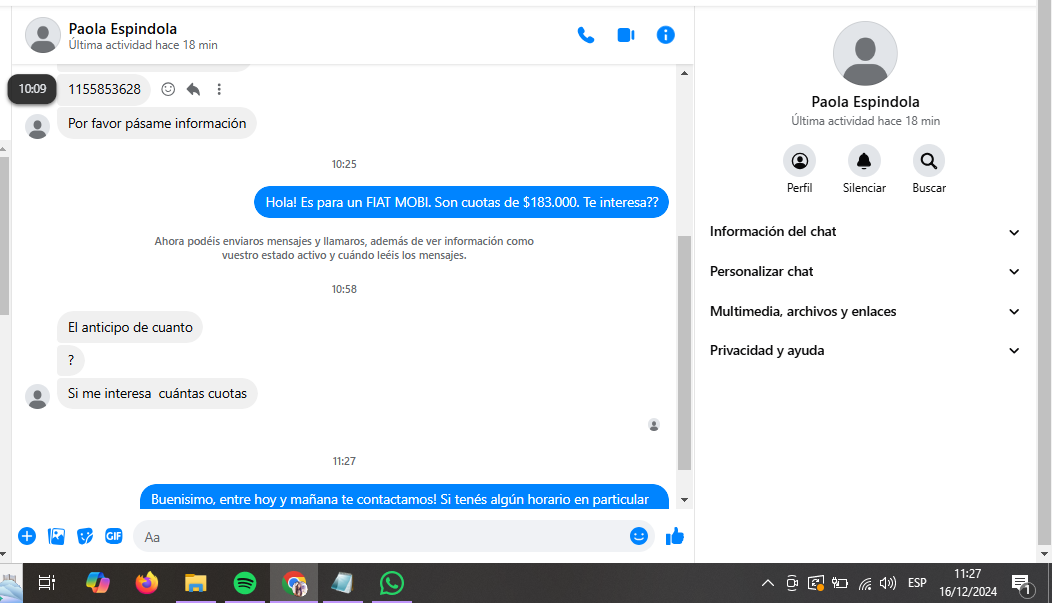The width and height of the screenshot is (1052, 603).
Task: Open the GIF picker
Action: 114,536
